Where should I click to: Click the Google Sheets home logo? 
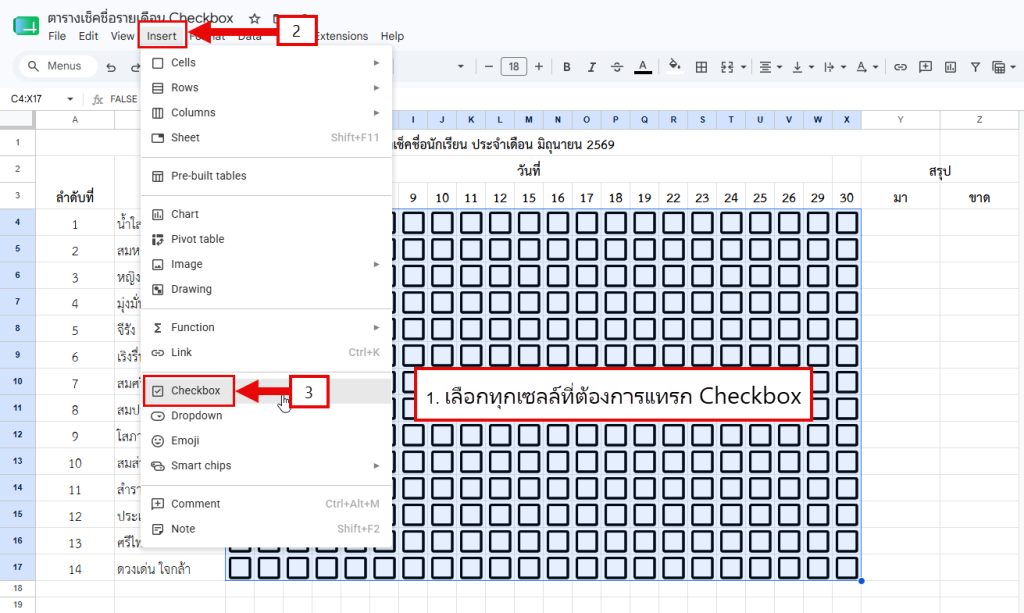point(26,26)
